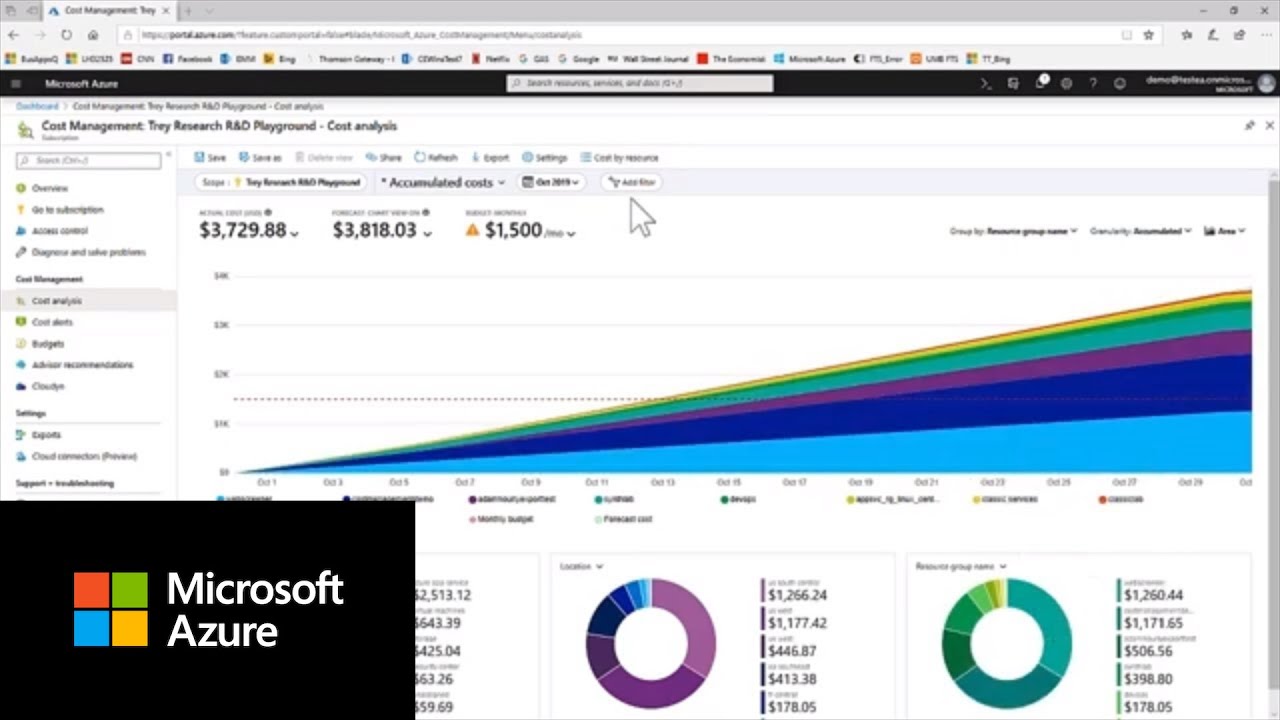Click the Actual cost info icon
1280x720 pixels.
[268, 212]
